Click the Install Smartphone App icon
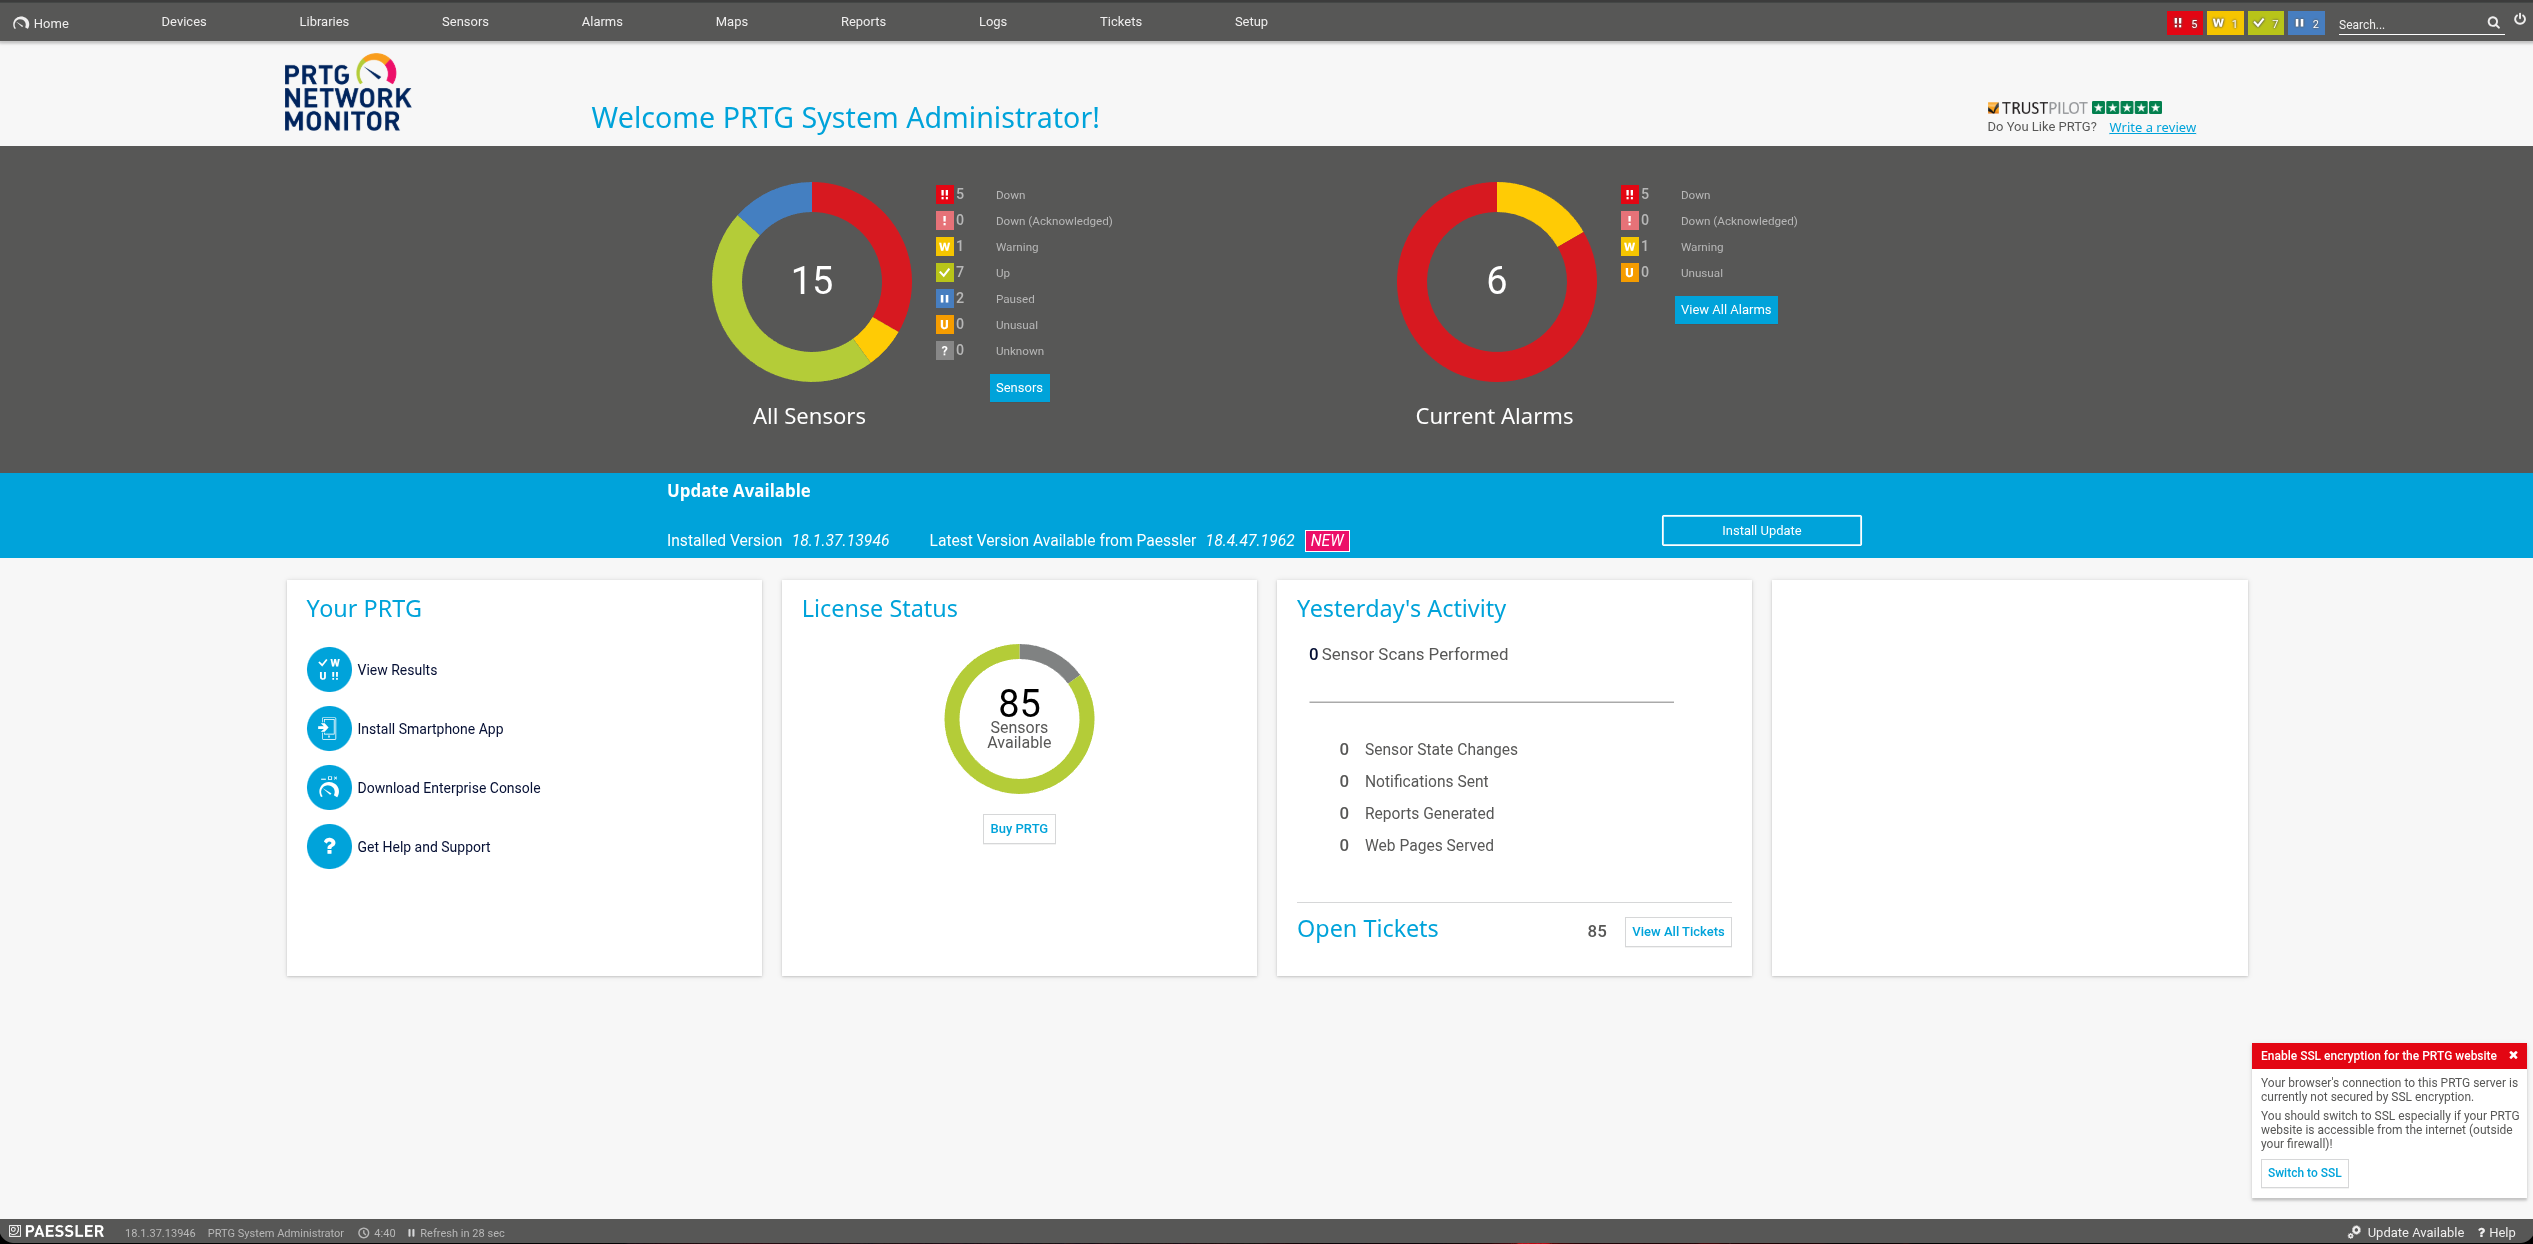The width and height of the screenshot is (2533, 1244). tap(329, 729)
